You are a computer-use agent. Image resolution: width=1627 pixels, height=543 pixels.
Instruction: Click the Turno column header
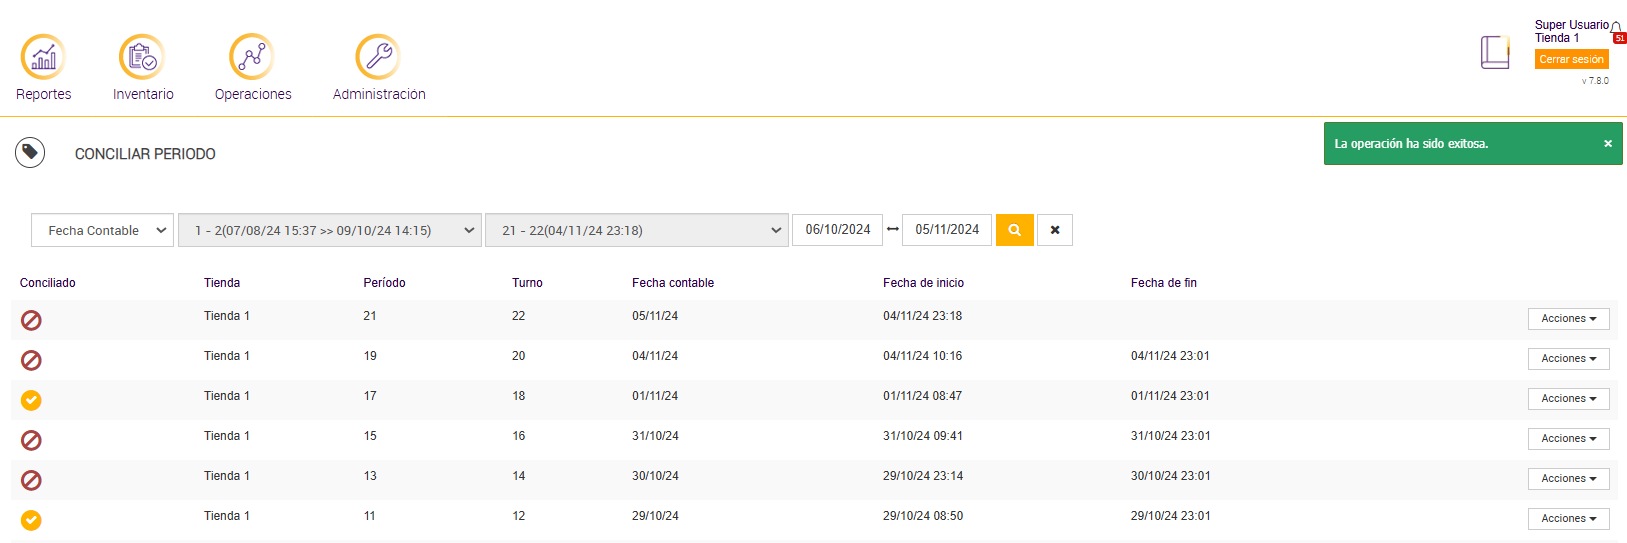point(527,283)
